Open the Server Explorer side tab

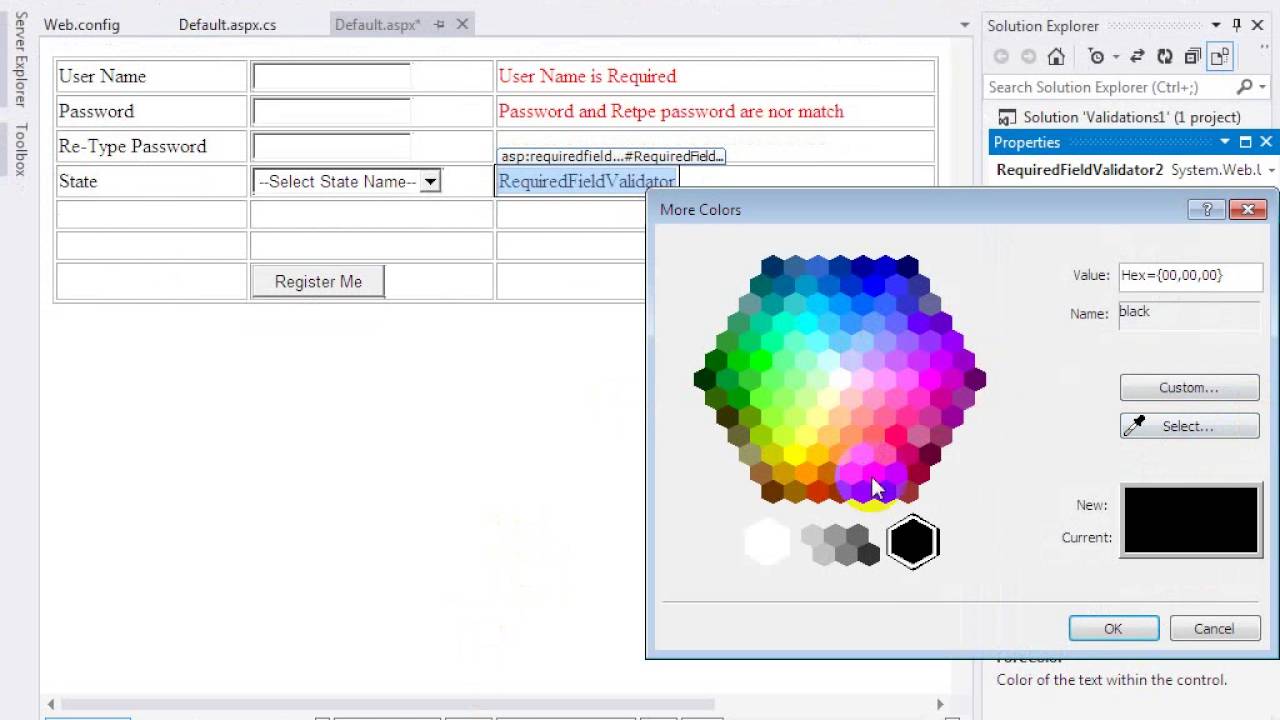point(19,59)
